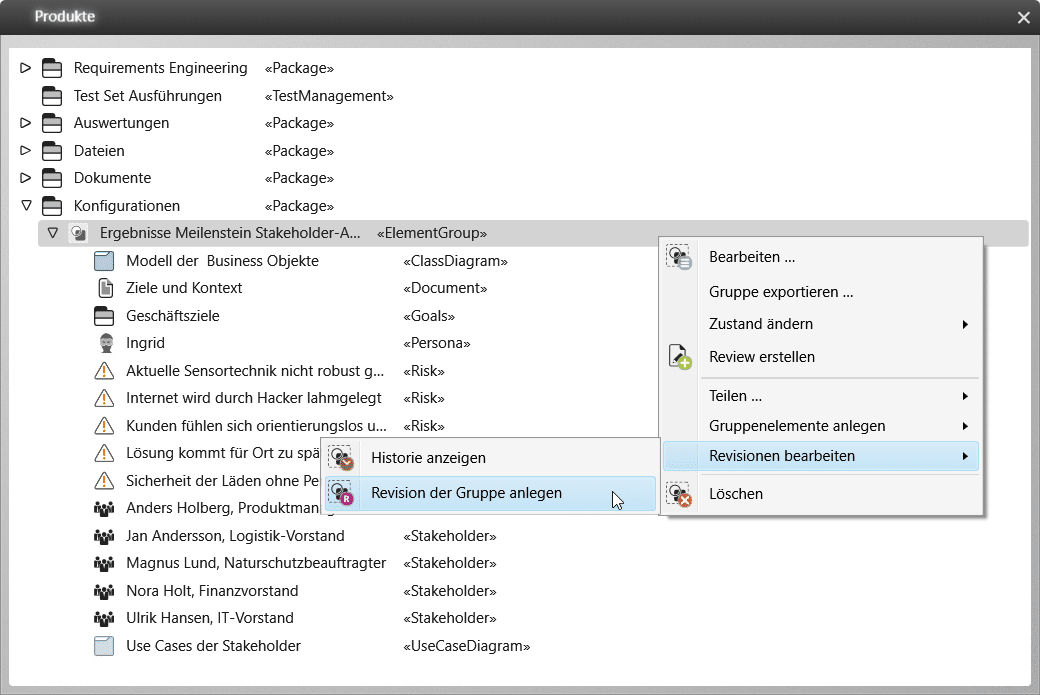Click the red Löschen icon
Screen dimensions: 1040x695
point(680,494)
